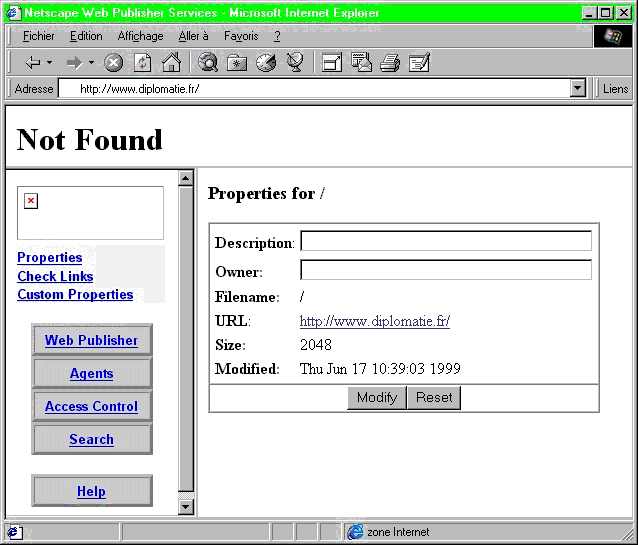
Task: Click the Windows logo throbber icon
Action: tap(612, 36)
